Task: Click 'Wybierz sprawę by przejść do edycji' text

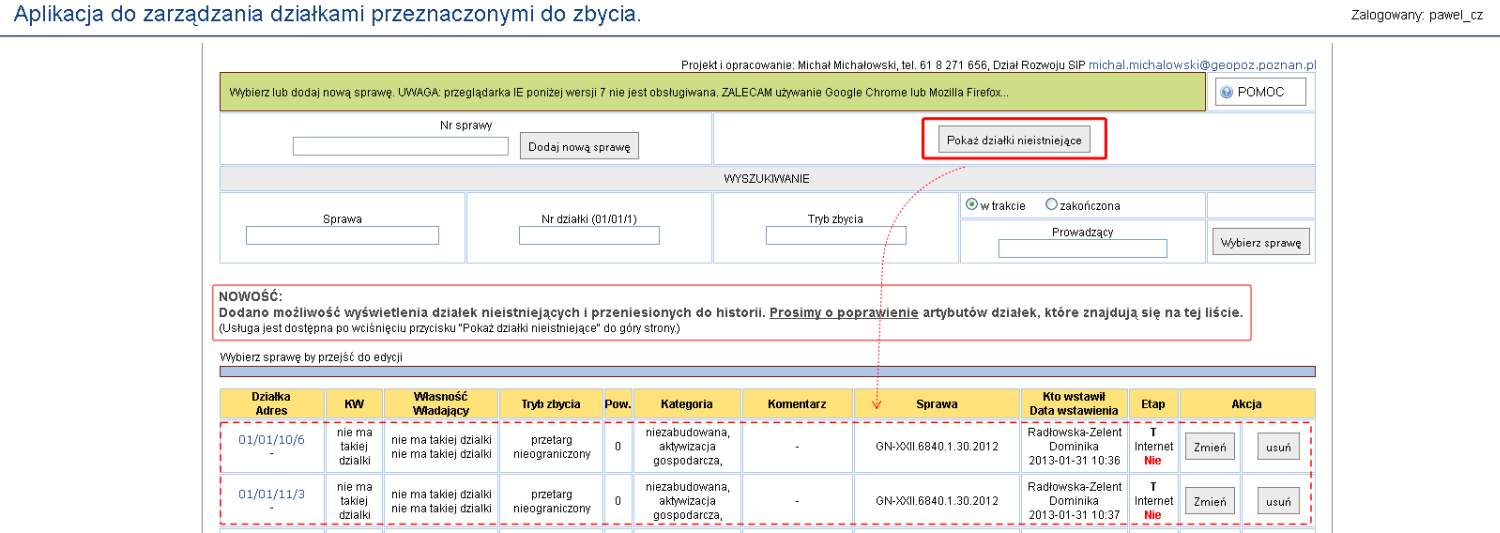Action: pyautogui.click(x=311, y=356)
